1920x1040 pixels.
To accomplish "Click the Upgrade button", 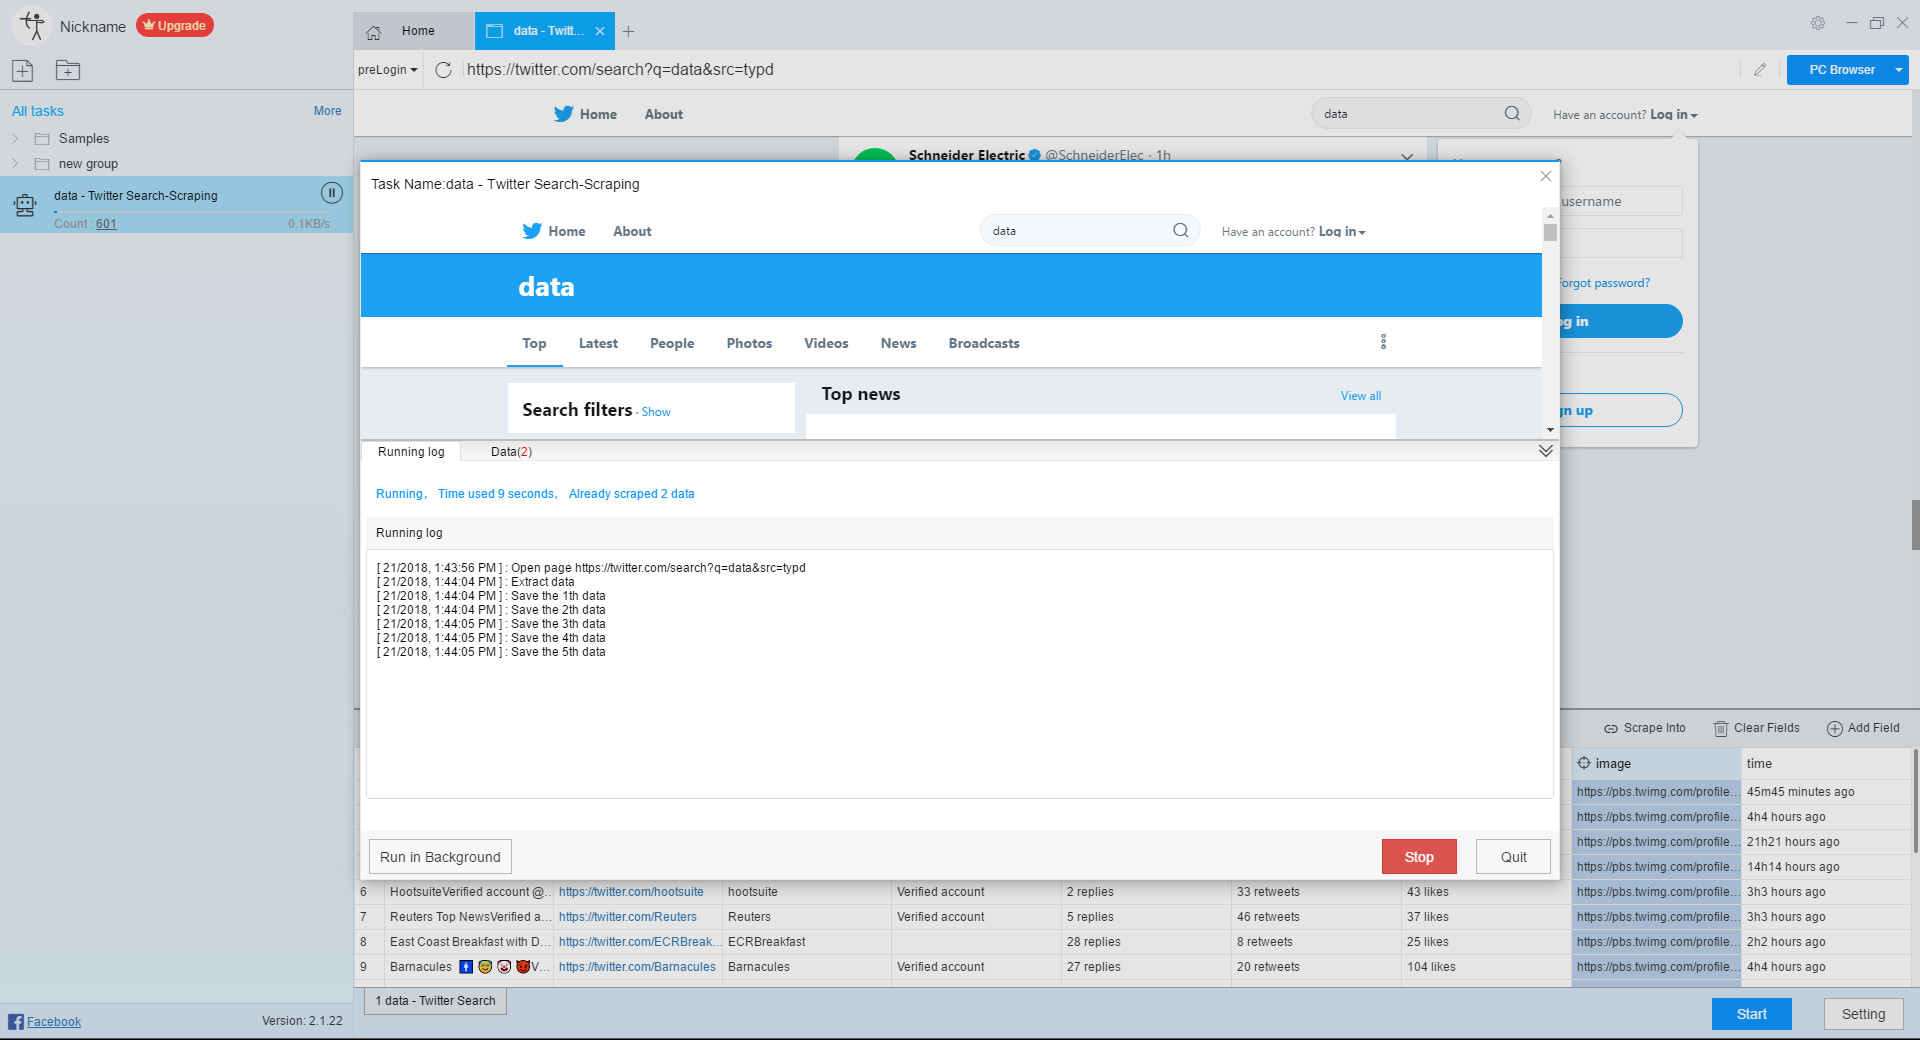I will (x=175, y=26).
